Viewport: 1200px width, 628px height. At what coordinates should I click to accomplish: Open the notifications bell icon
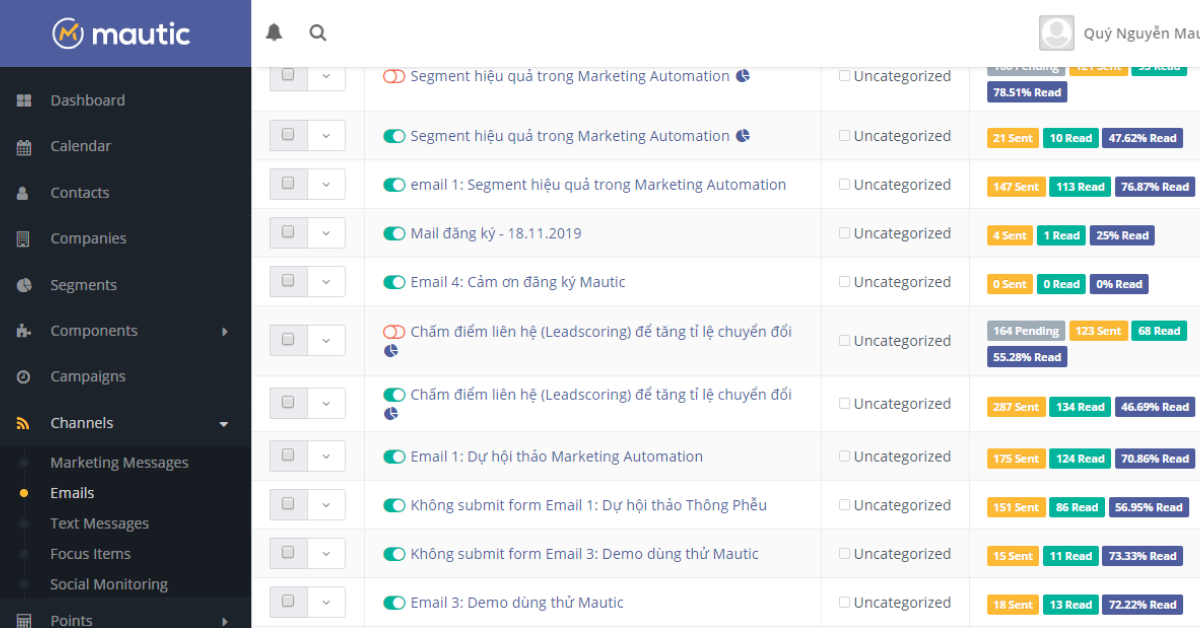coord(274,33)
